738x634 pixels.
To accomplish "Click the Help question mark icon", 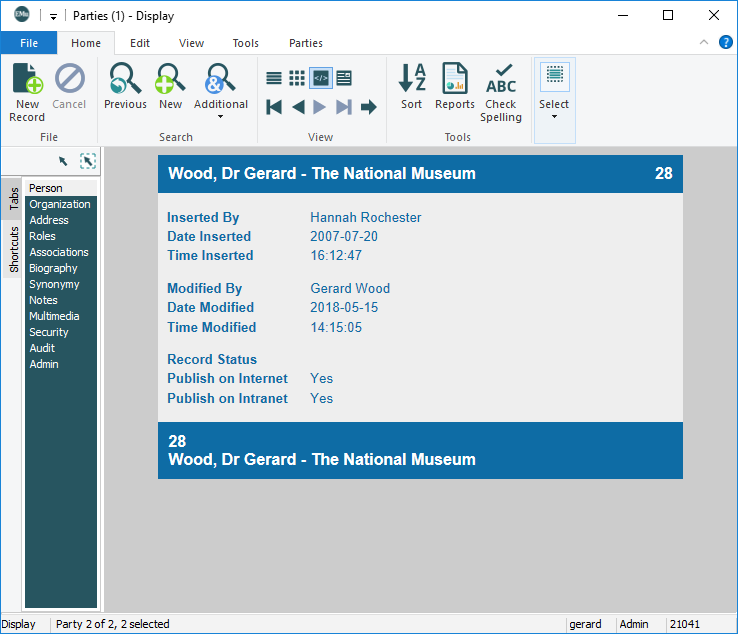I will click(726, 42).
